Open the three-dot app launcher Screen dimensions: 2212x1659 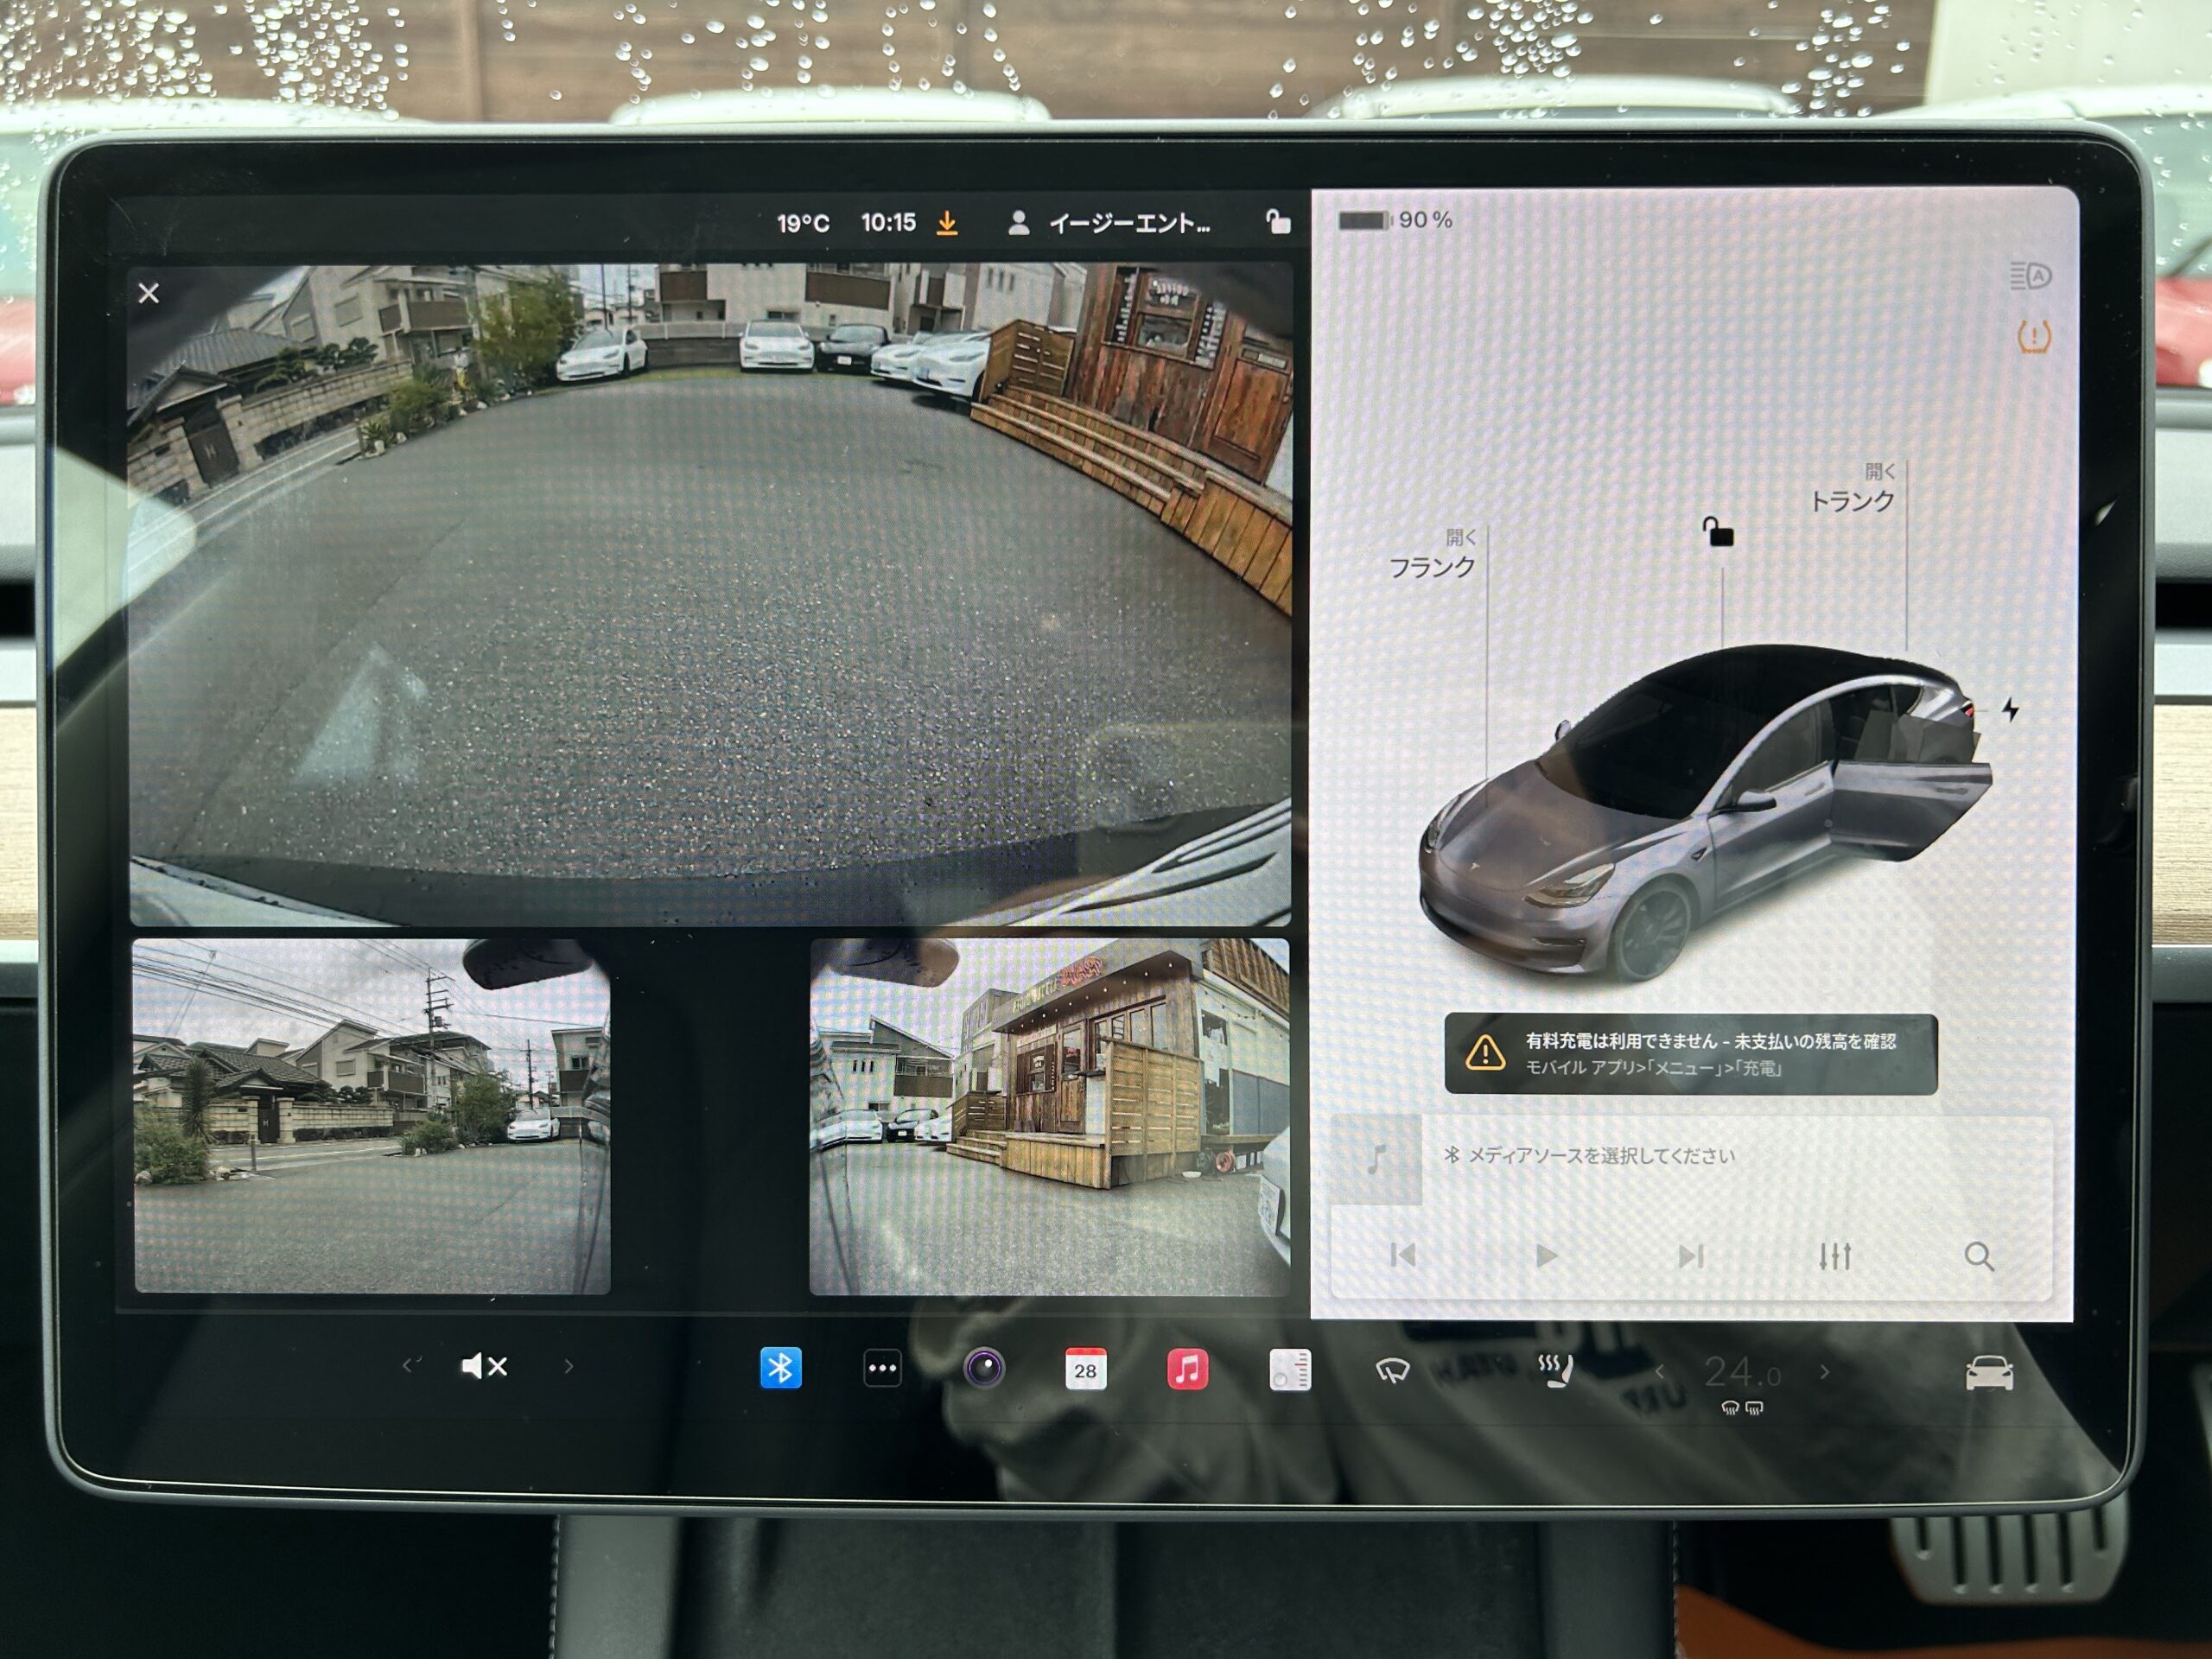click(x=882, y=1369)
